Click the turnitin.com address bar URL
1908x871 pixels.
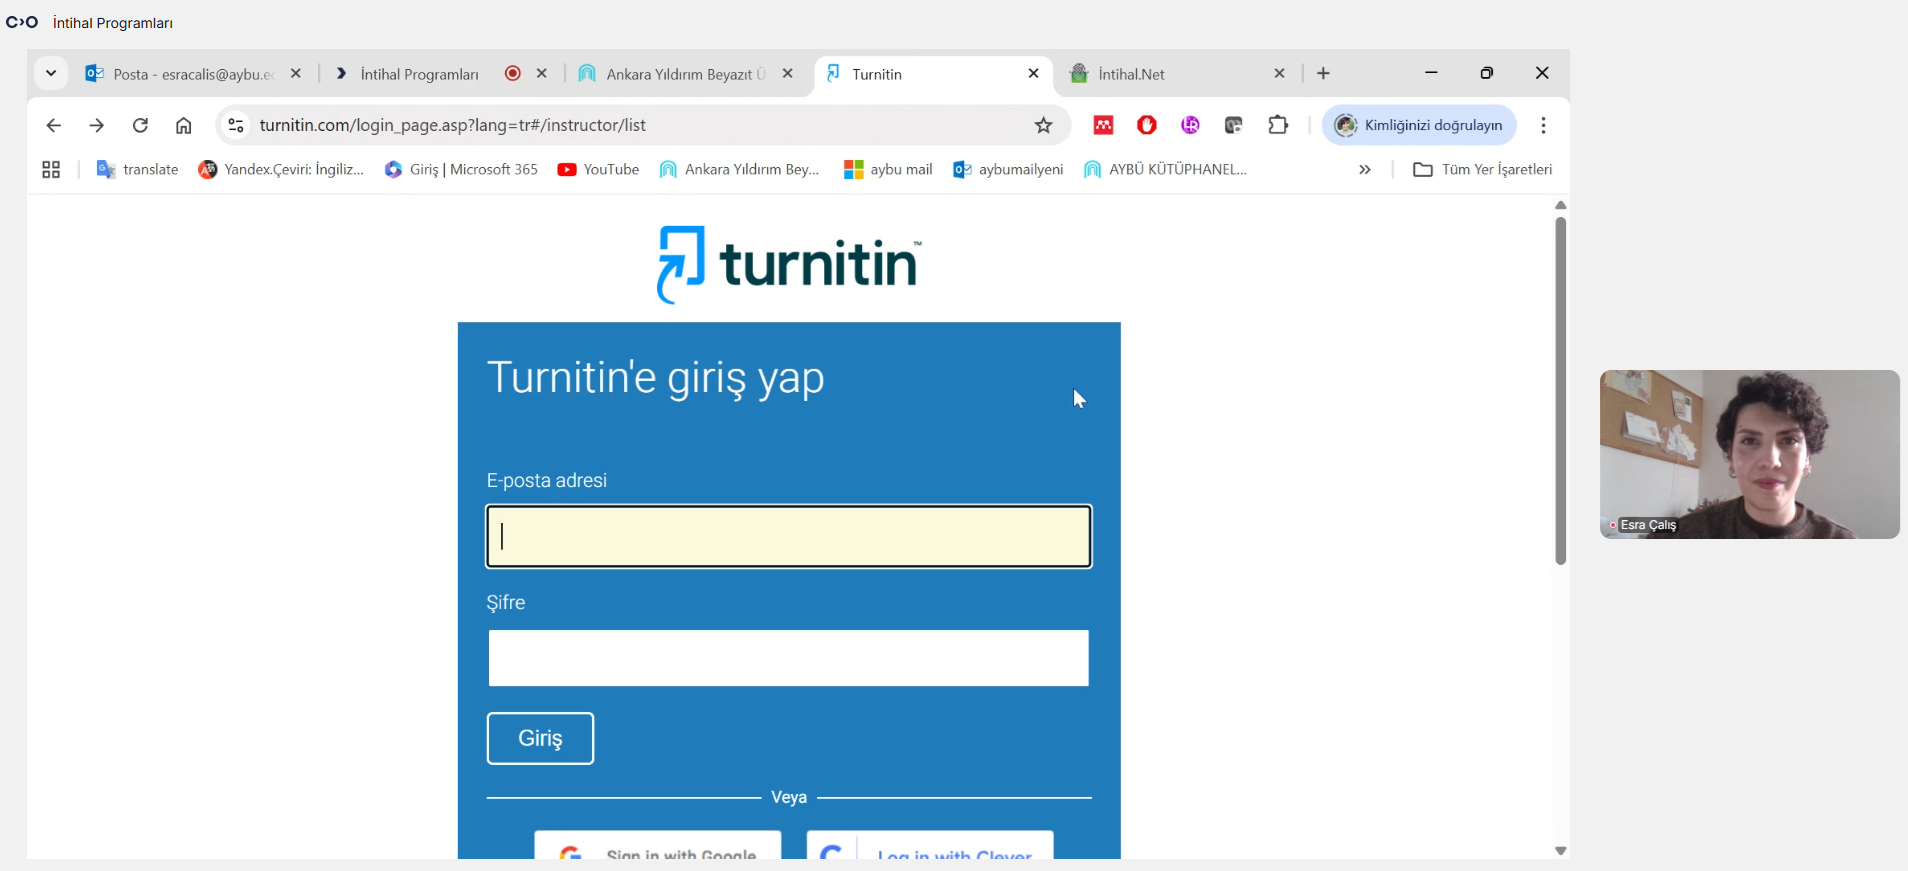[453, 125]
